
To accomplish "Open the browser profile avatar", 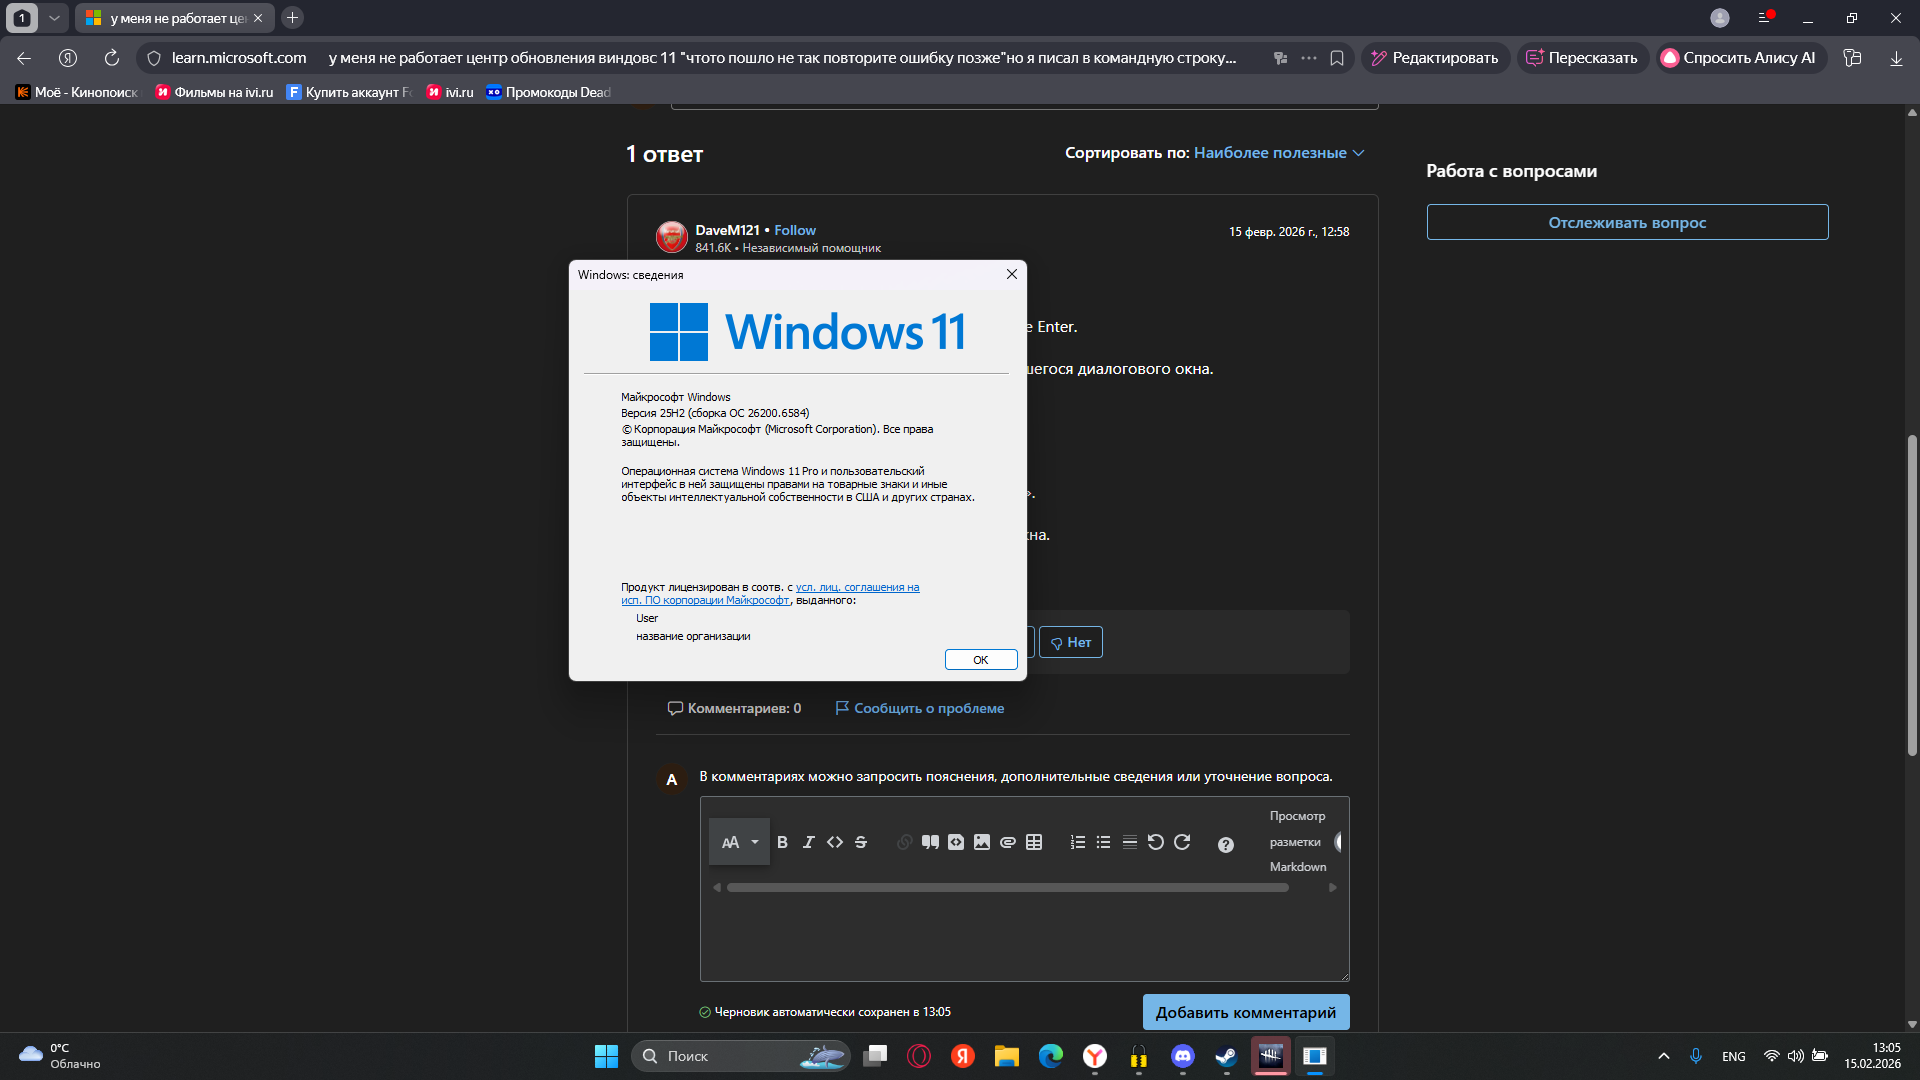I will click(1720, 18).
